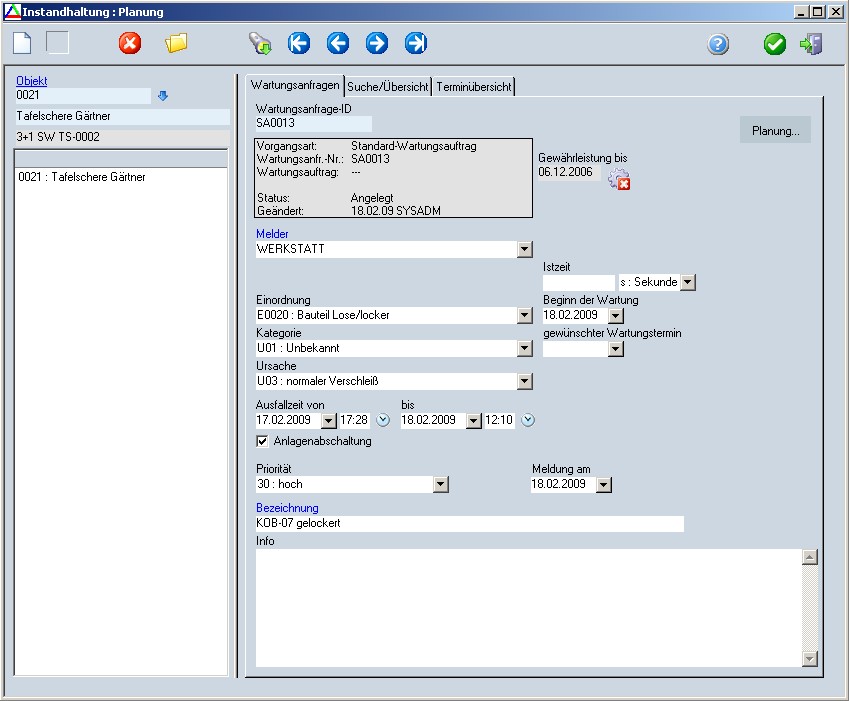This screenshot has height=701, width=849.
Task: Click the red delete icon in toolbar
Action: (x=130, y=43)
